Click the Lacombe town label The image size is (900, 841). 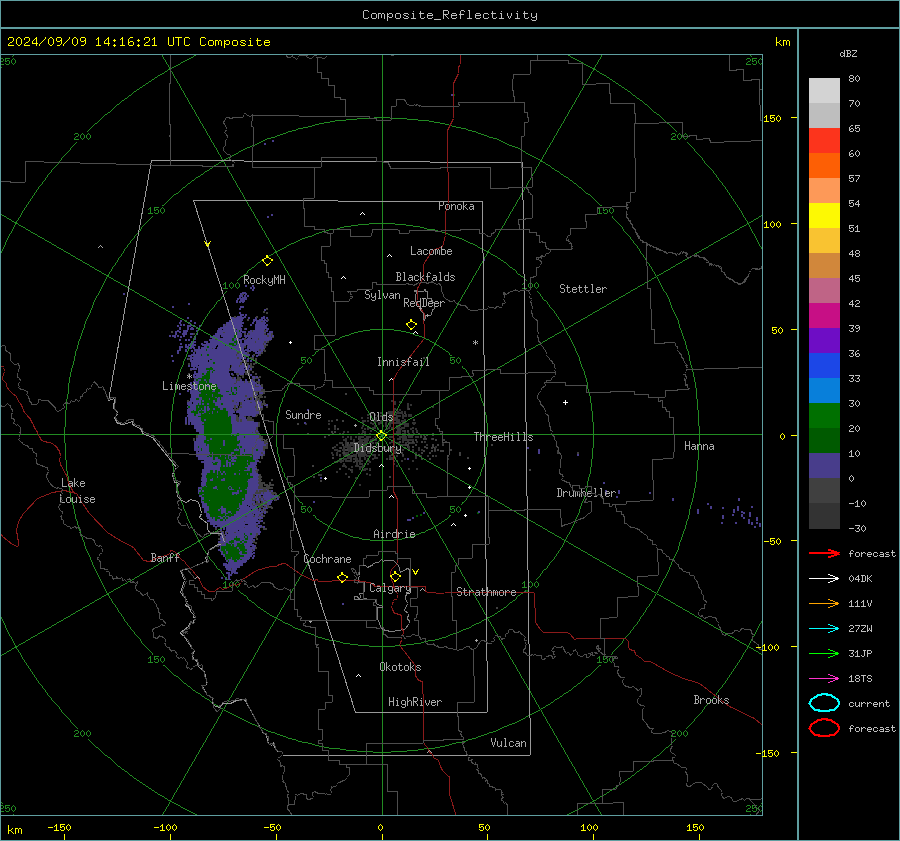(431, 251)
